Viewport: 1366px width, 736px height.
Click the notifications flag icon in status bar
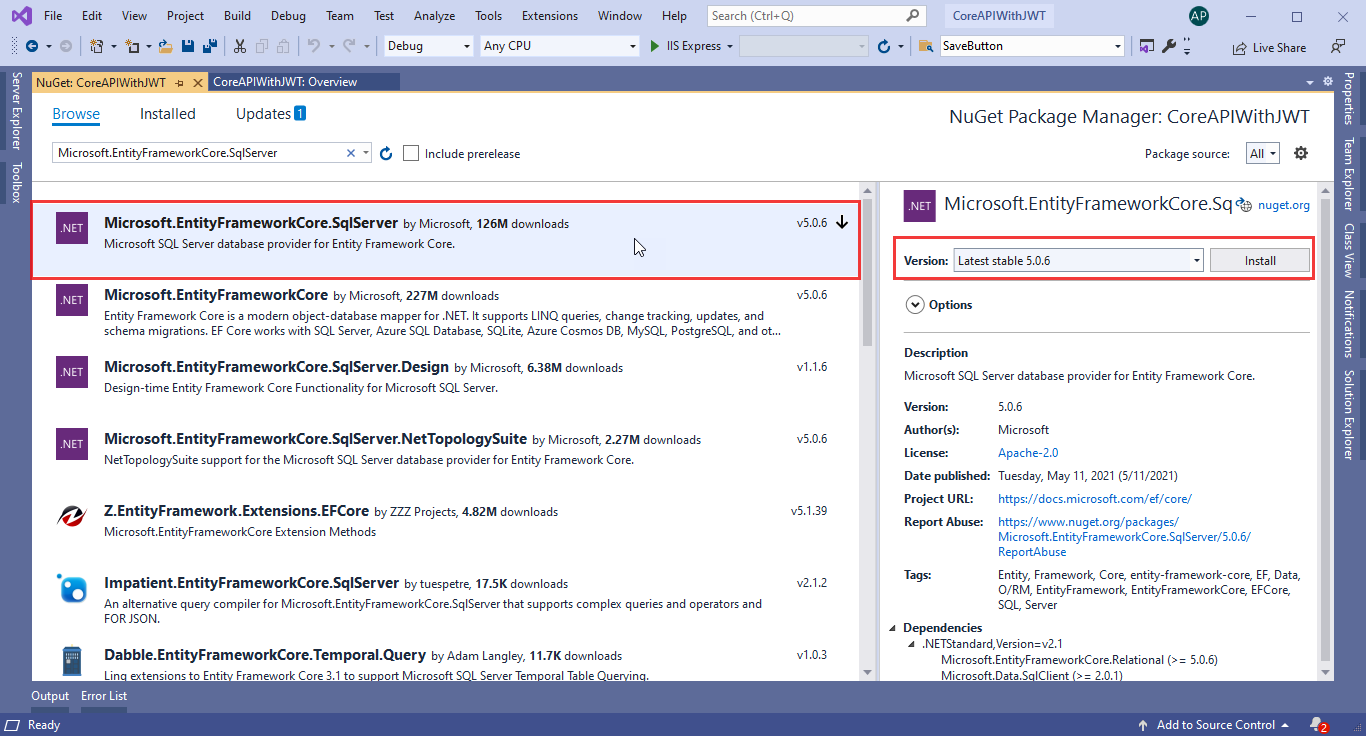(1318, 725)
